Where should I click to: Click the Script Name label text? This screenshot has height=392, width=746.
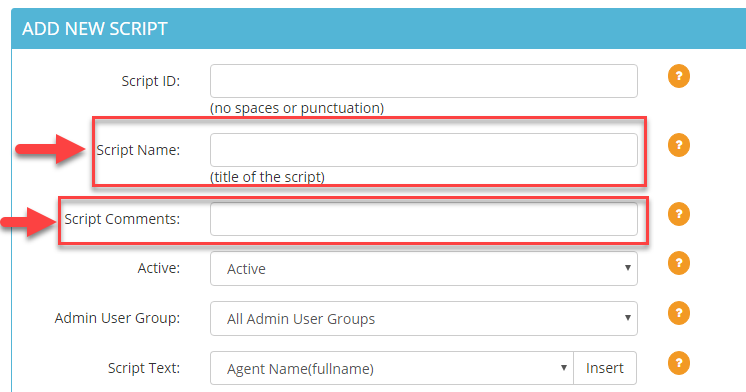[138, 150]
